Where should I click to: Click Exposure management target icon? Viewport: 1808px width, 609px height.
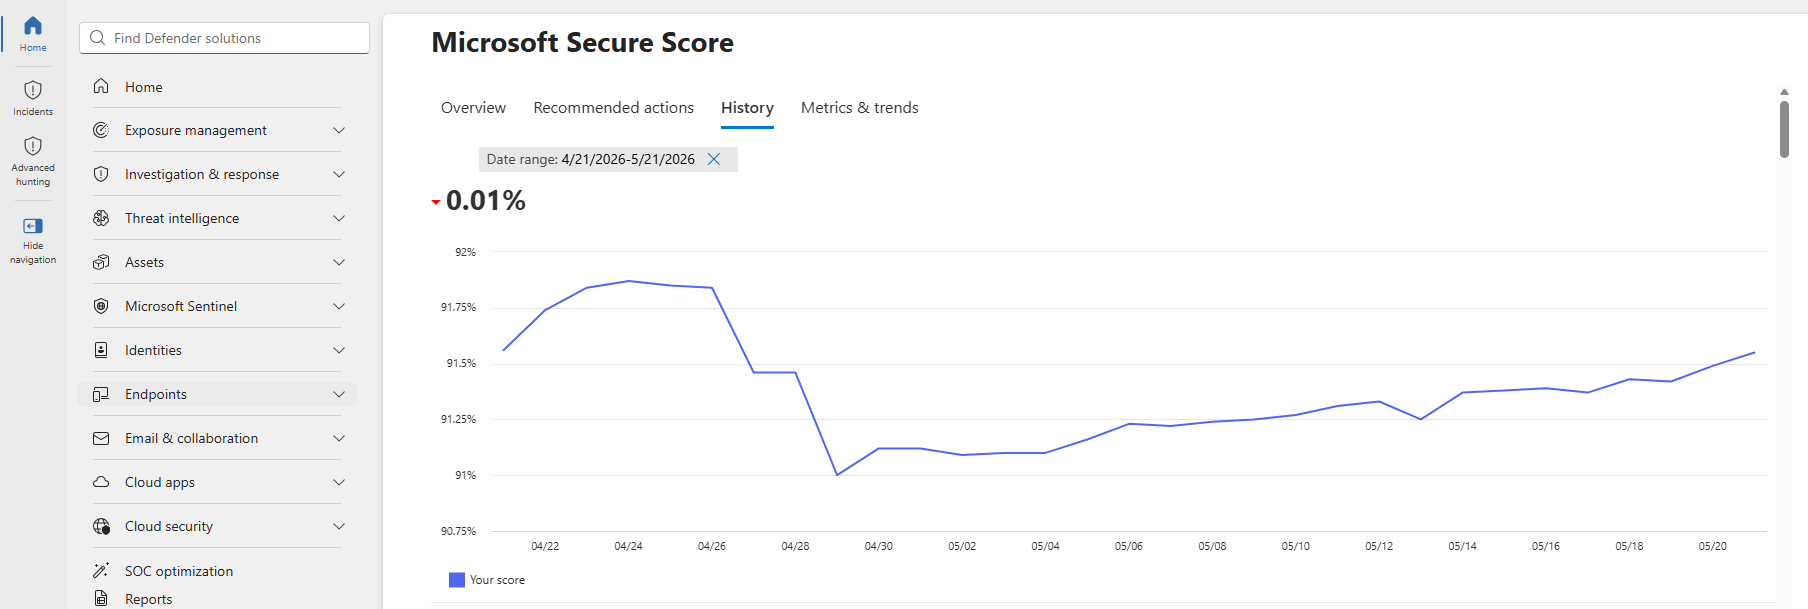[x=101, y=130]
